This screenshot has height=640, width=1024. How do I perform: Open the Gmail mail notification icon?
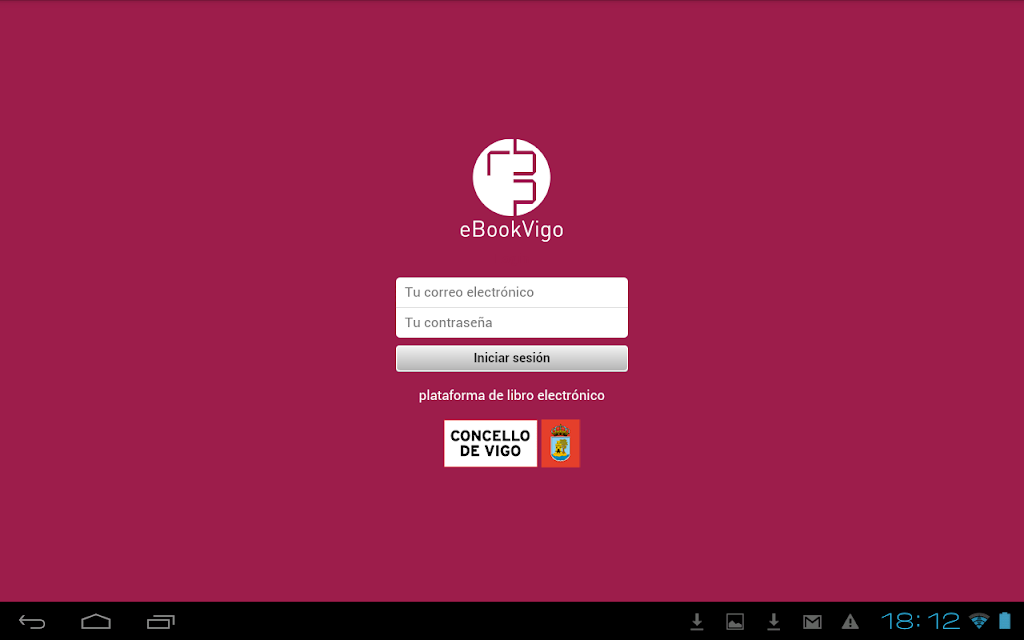[x=812, y=622]
